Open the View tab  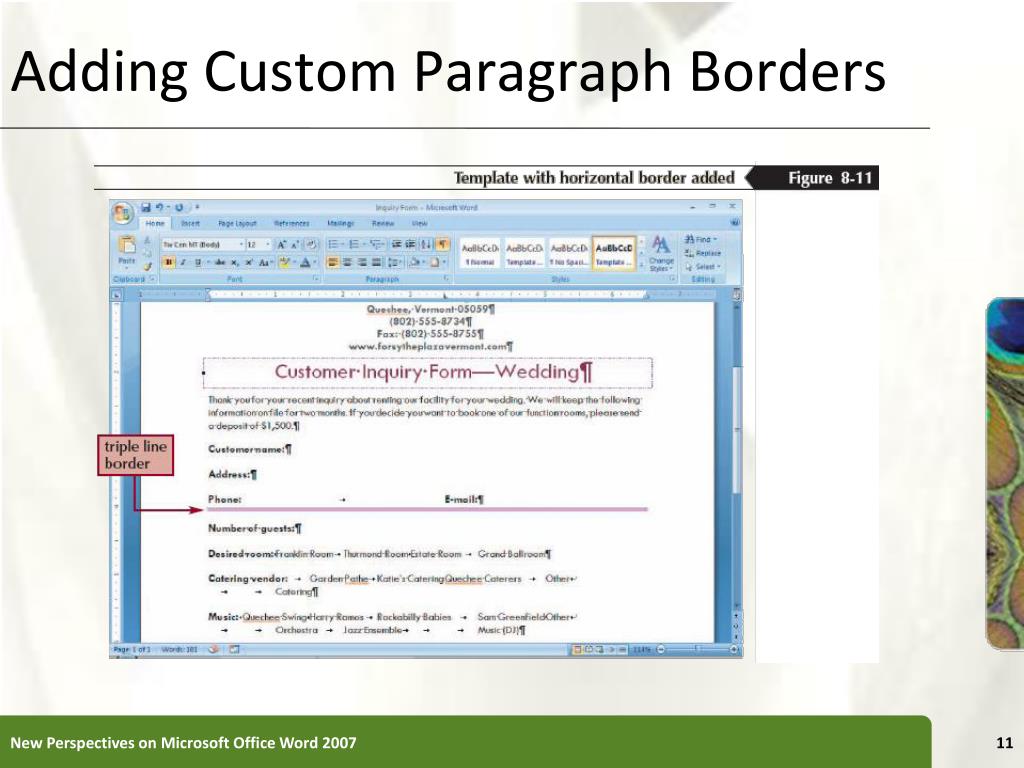click(x=419, y=223)
